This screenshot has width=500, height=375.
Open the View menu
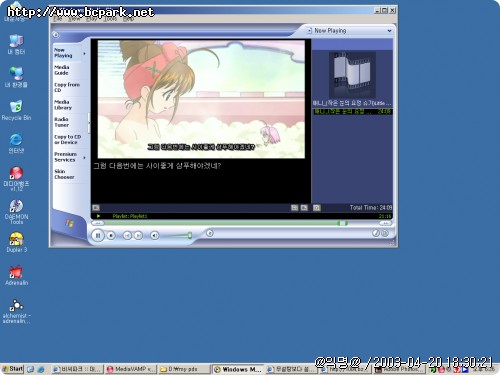coord(74,19)
